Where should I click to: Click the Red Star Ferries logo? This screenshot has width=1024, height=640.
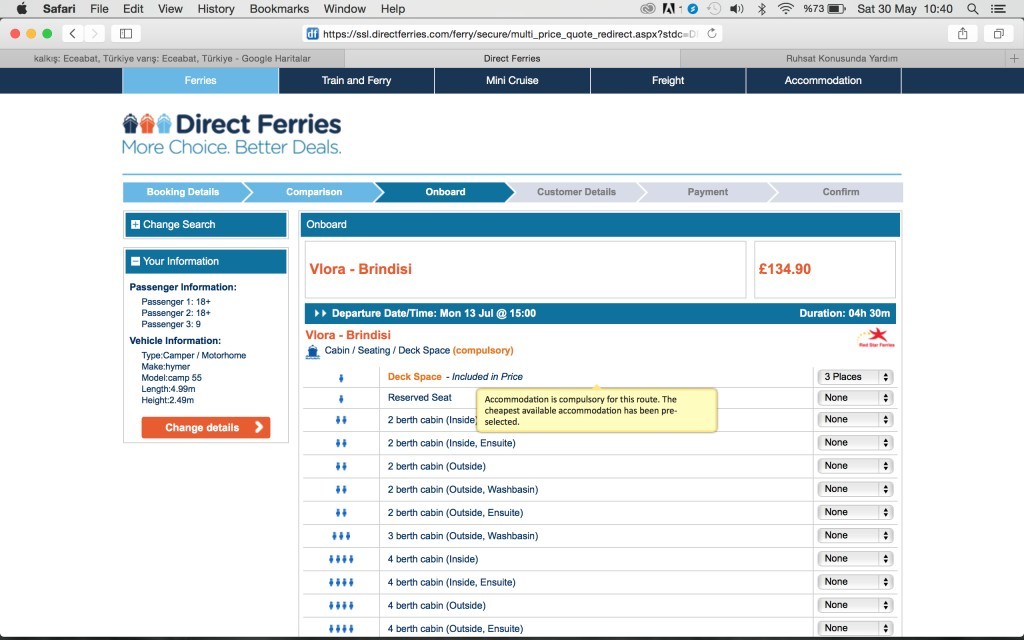tap(876, 338)
